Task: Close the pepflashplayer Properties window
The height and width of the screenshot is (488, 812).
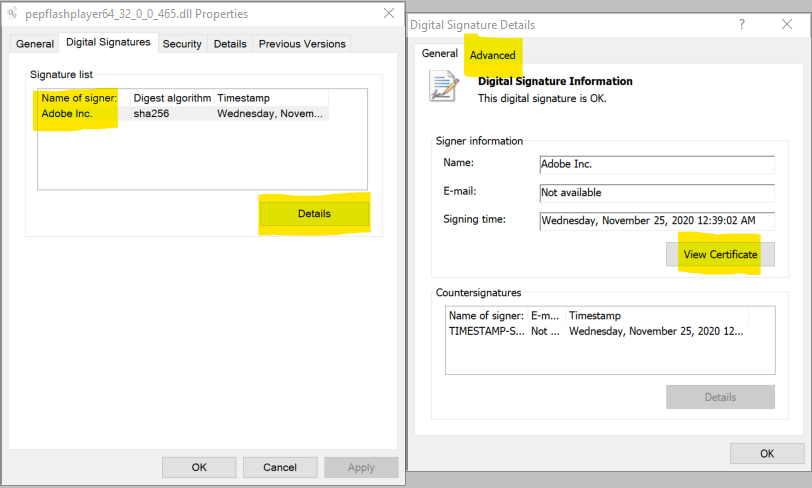Action: 388,14
